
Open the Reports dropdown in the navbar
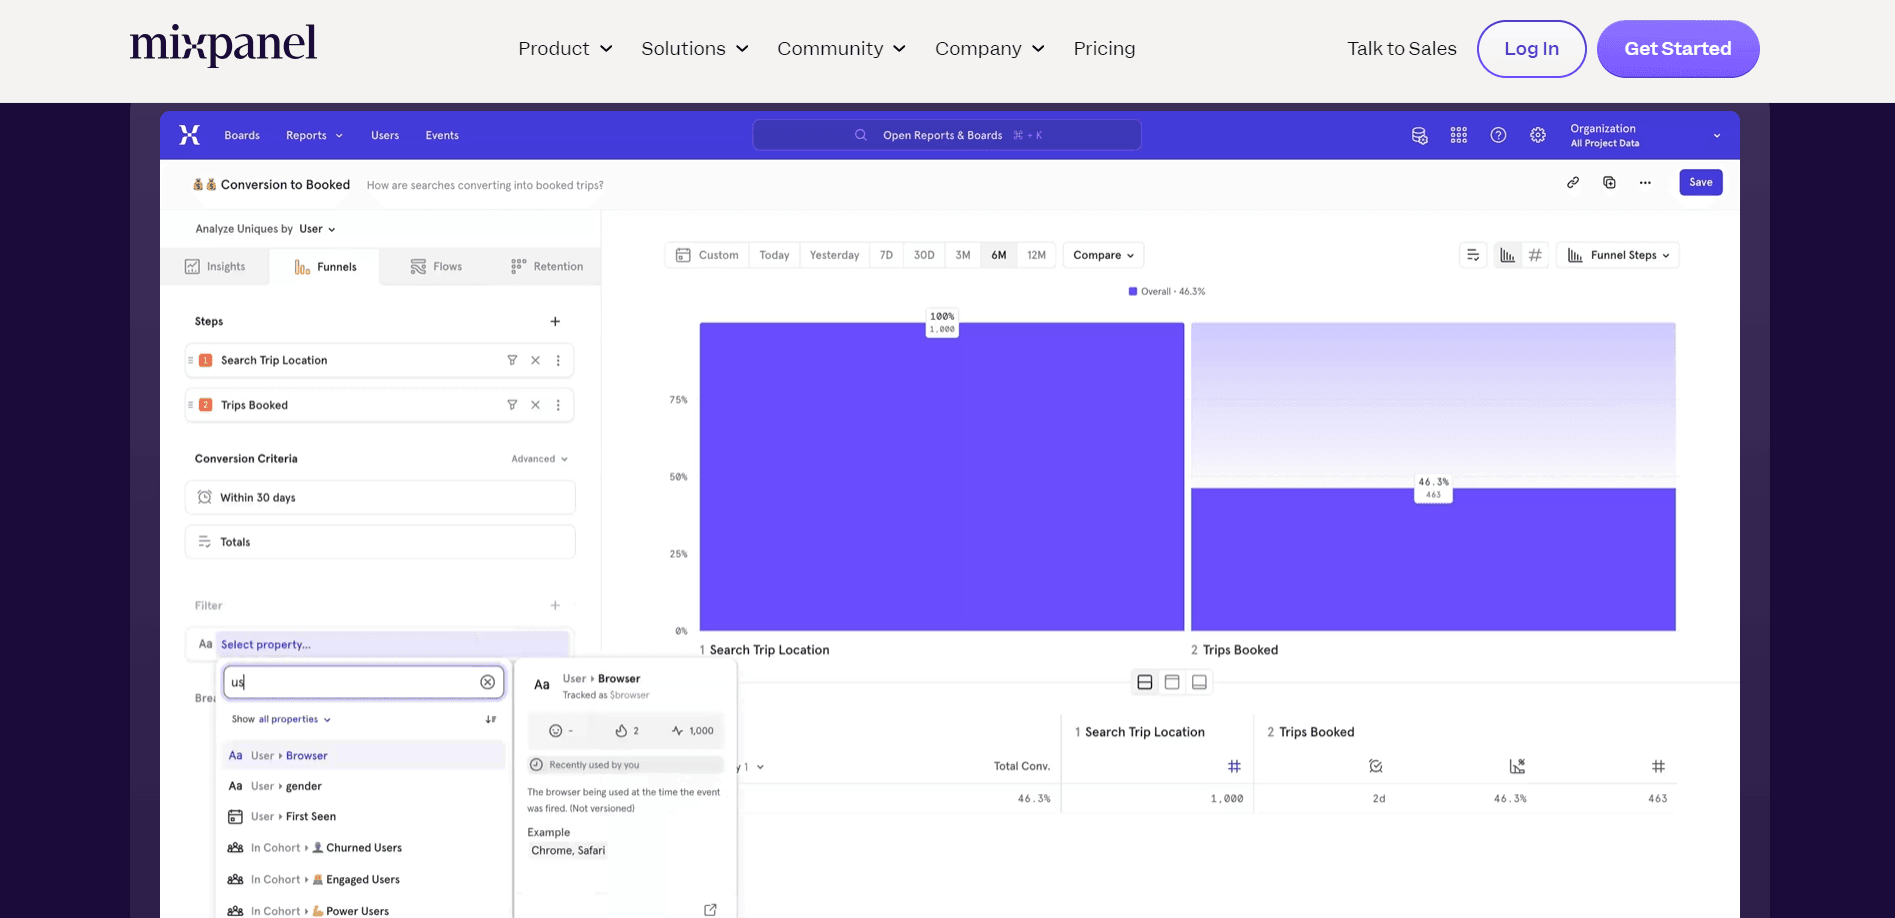[313, 135]
